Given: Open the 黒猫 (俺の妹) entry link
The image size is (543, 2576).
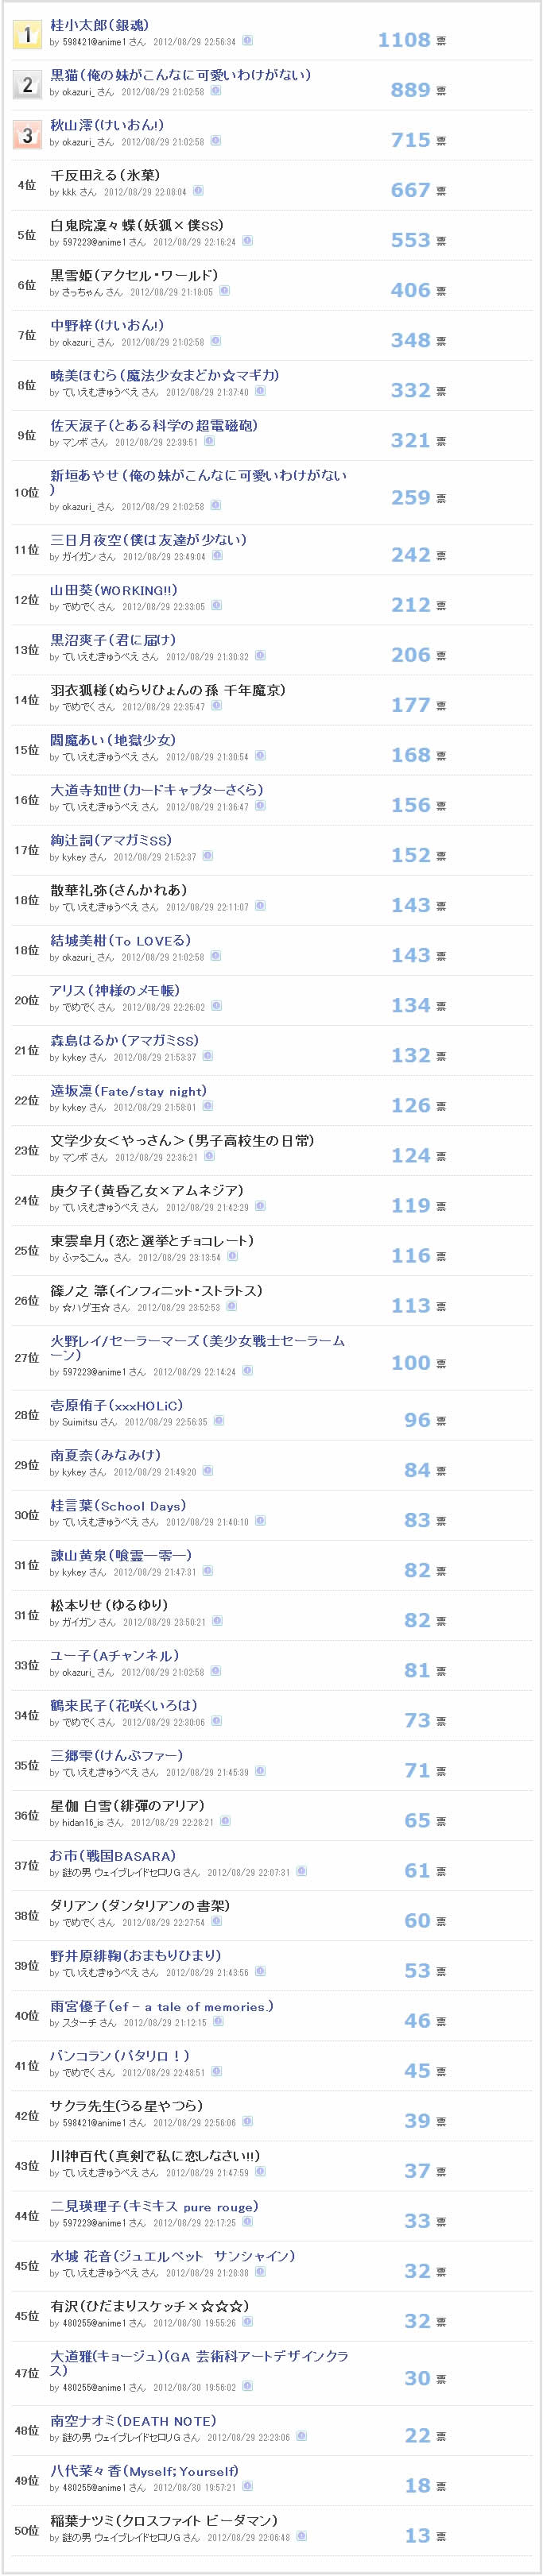Looking at the screenshot, I should (180, 74).
